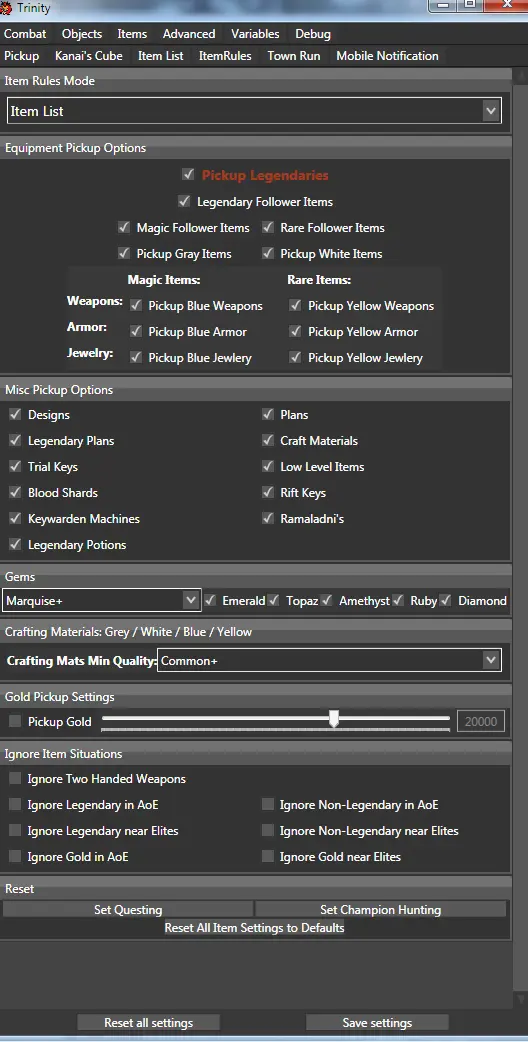Open Crafting Mats Min Quality dropdown
Image resolution: width=528 pixels, height=1042 pixels.
(x=329, y=661)
